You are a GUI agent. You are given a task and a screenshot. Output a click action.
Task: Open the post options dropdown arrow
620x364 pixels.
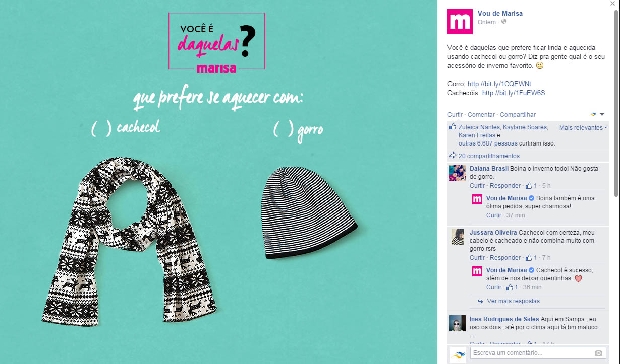pos(602,114)
